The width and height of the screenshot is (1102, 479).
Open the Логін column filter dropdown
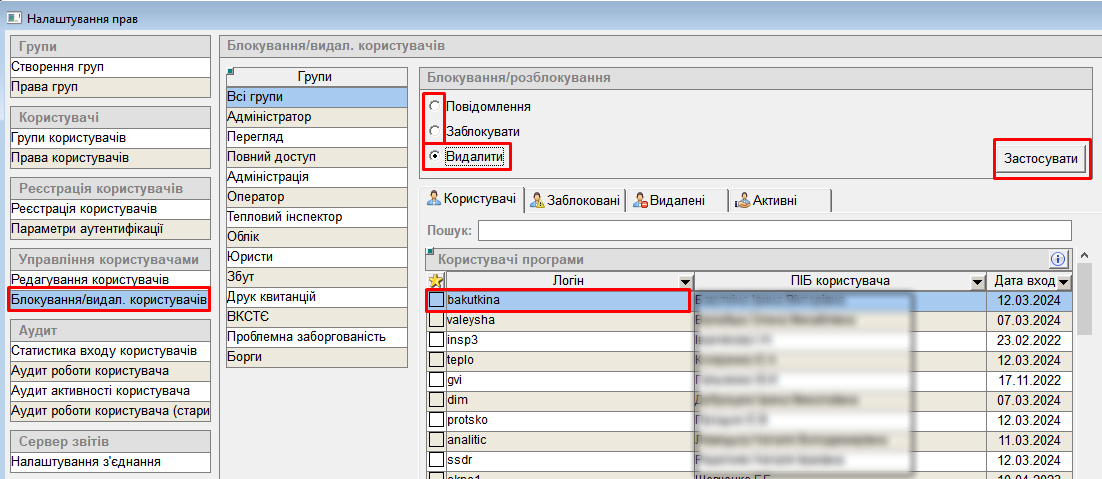[x=684, y=282]
